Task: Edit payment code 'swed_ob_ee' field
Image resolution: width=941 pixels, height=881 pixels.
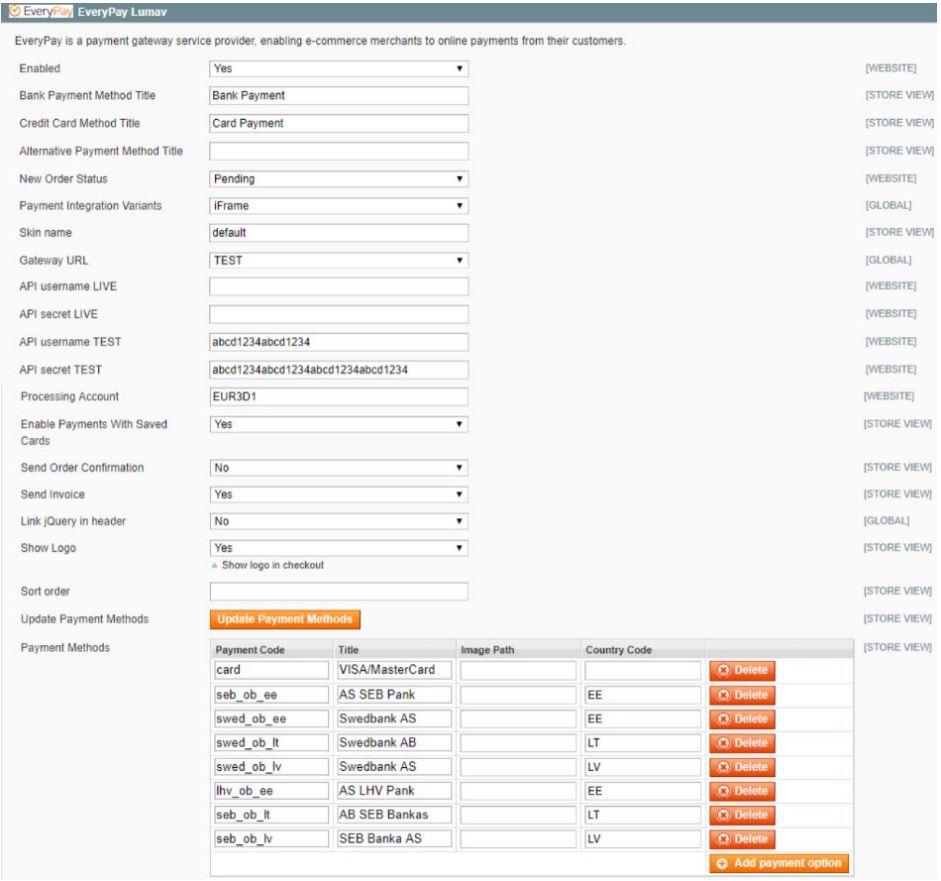Action: pyautogui.click(x=271, y=719)
